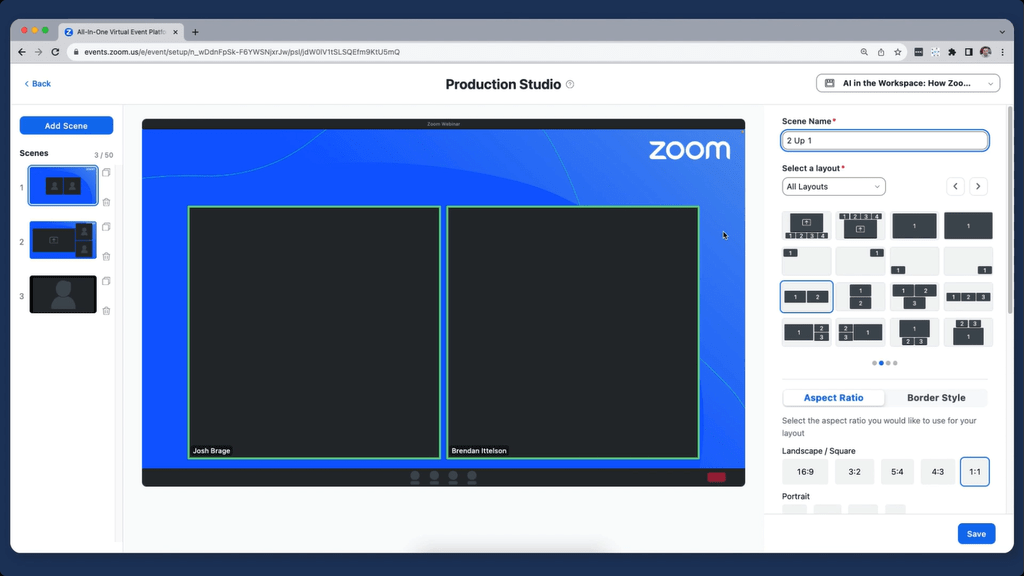1024x576 pixels.
Task: Click the address bar URL
Action: pos(242,52)
